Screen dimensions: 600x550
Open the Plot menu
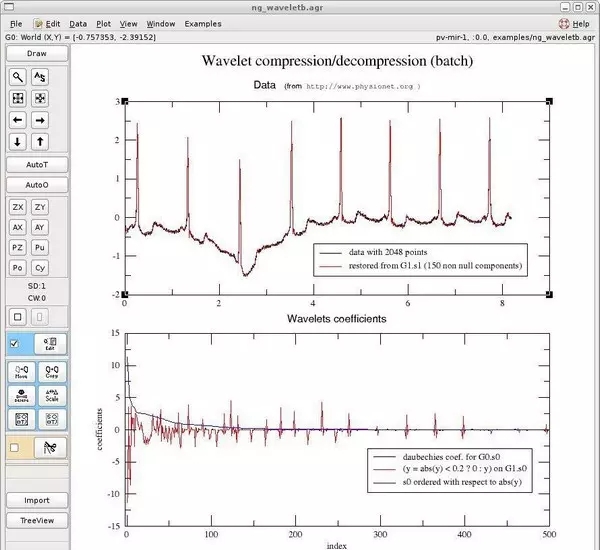104,22
